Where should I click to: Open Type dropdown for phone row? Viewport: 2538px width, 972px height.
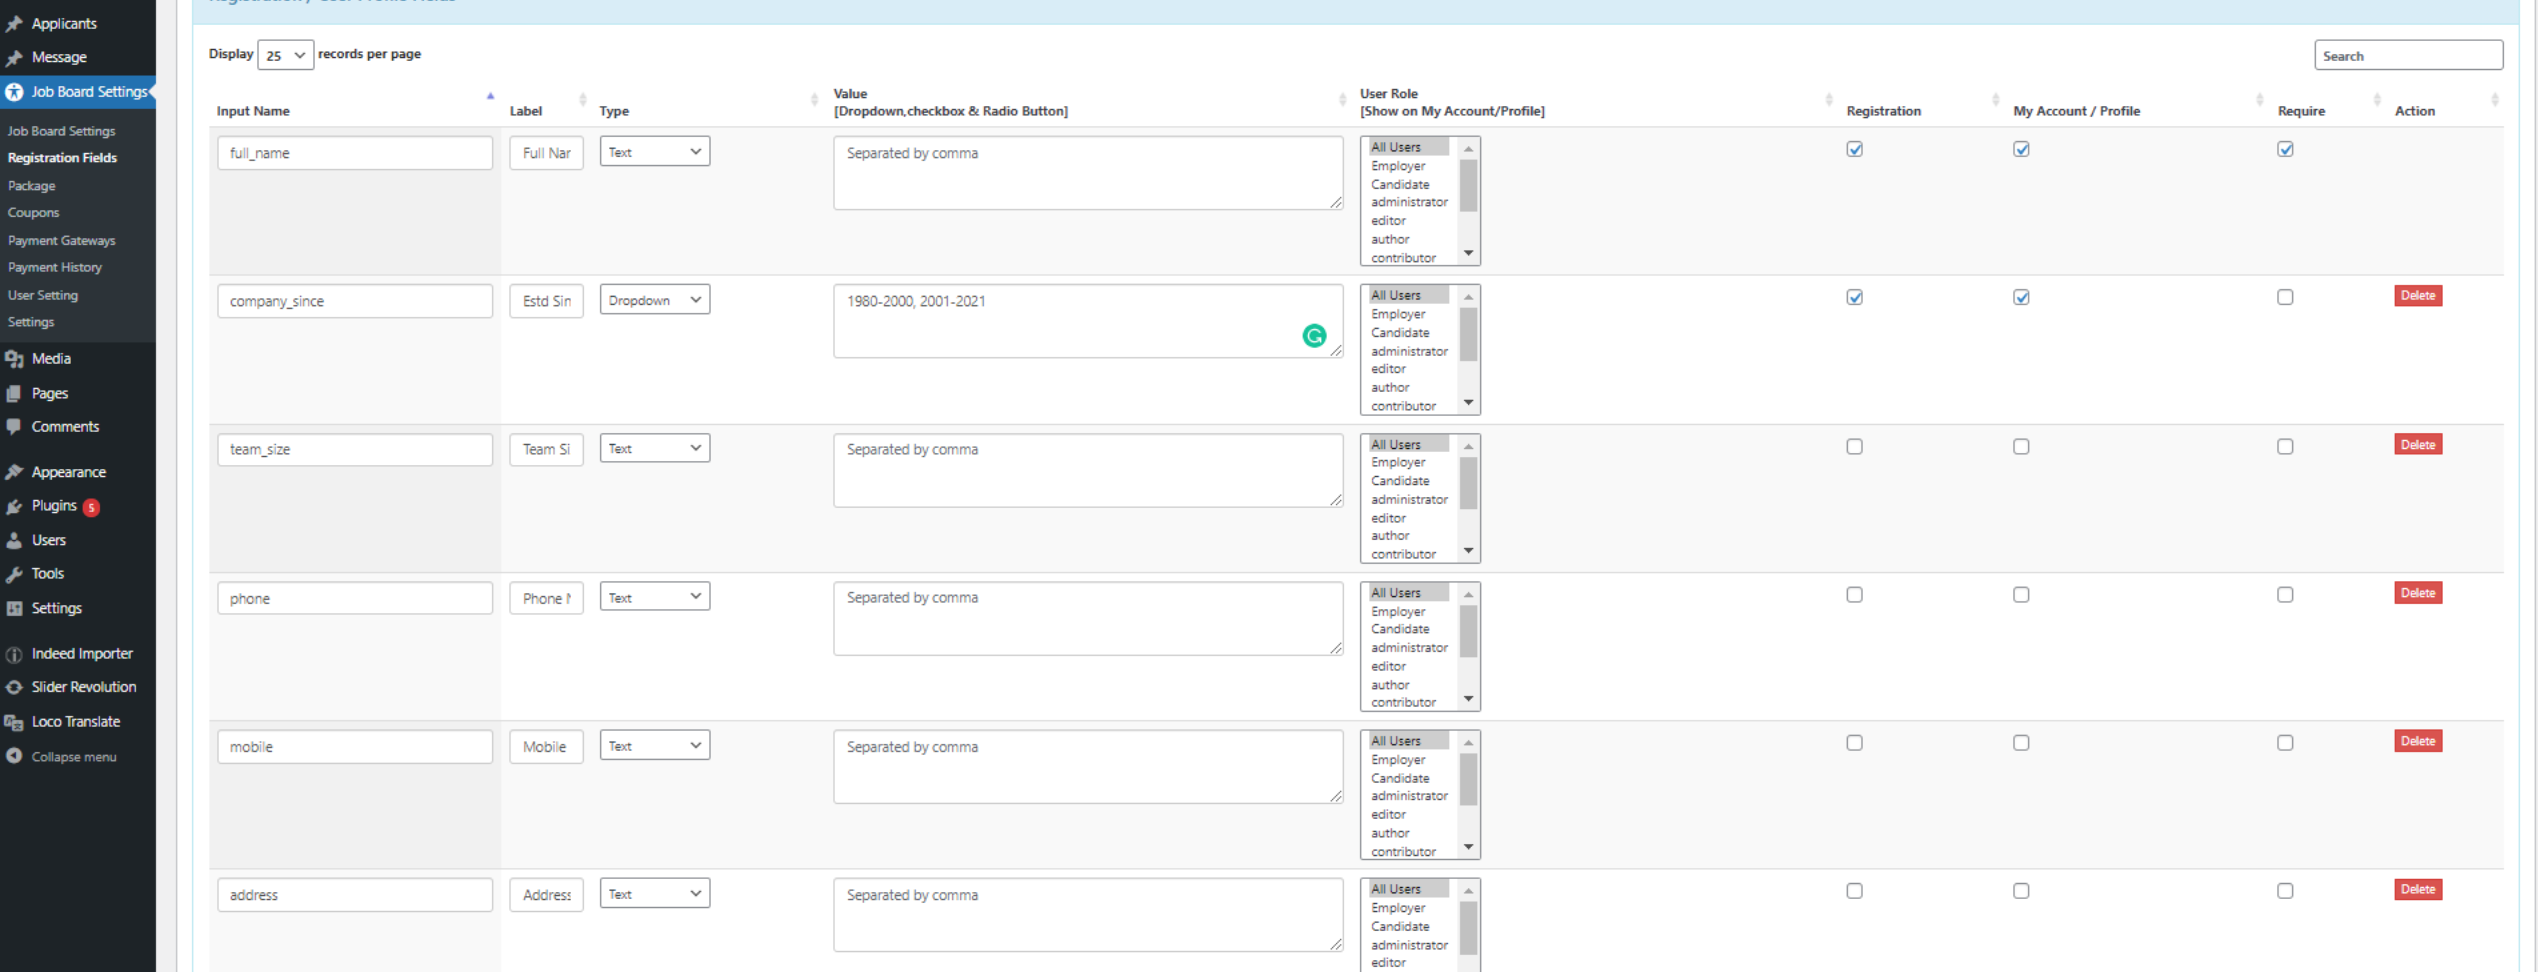point(655,596)
